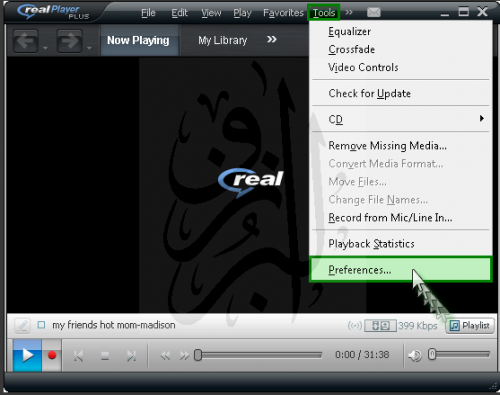
Task: Open the forward button history dropdown
Action: (89, 48)
